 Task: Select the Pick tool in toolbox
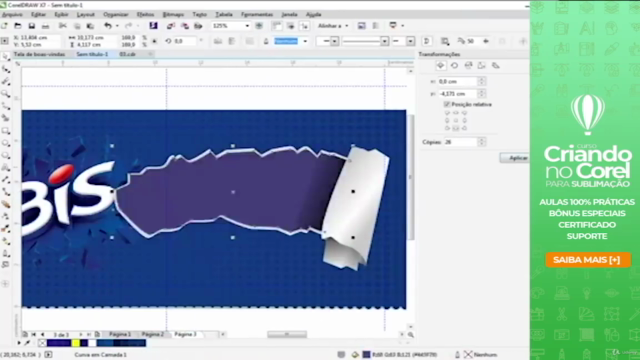5,57
